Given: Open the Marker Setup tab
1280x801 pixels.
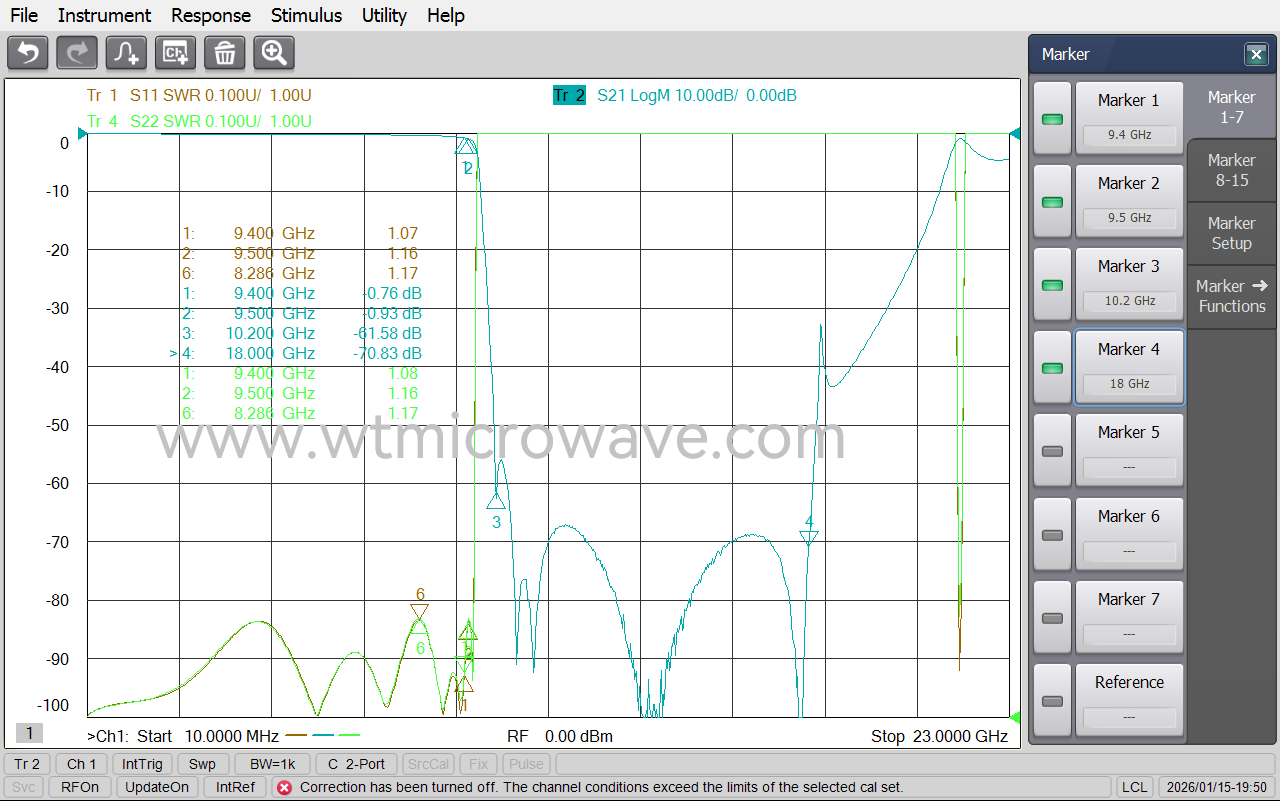Looking at the screenshot, I should click(x=1231, y=233).
